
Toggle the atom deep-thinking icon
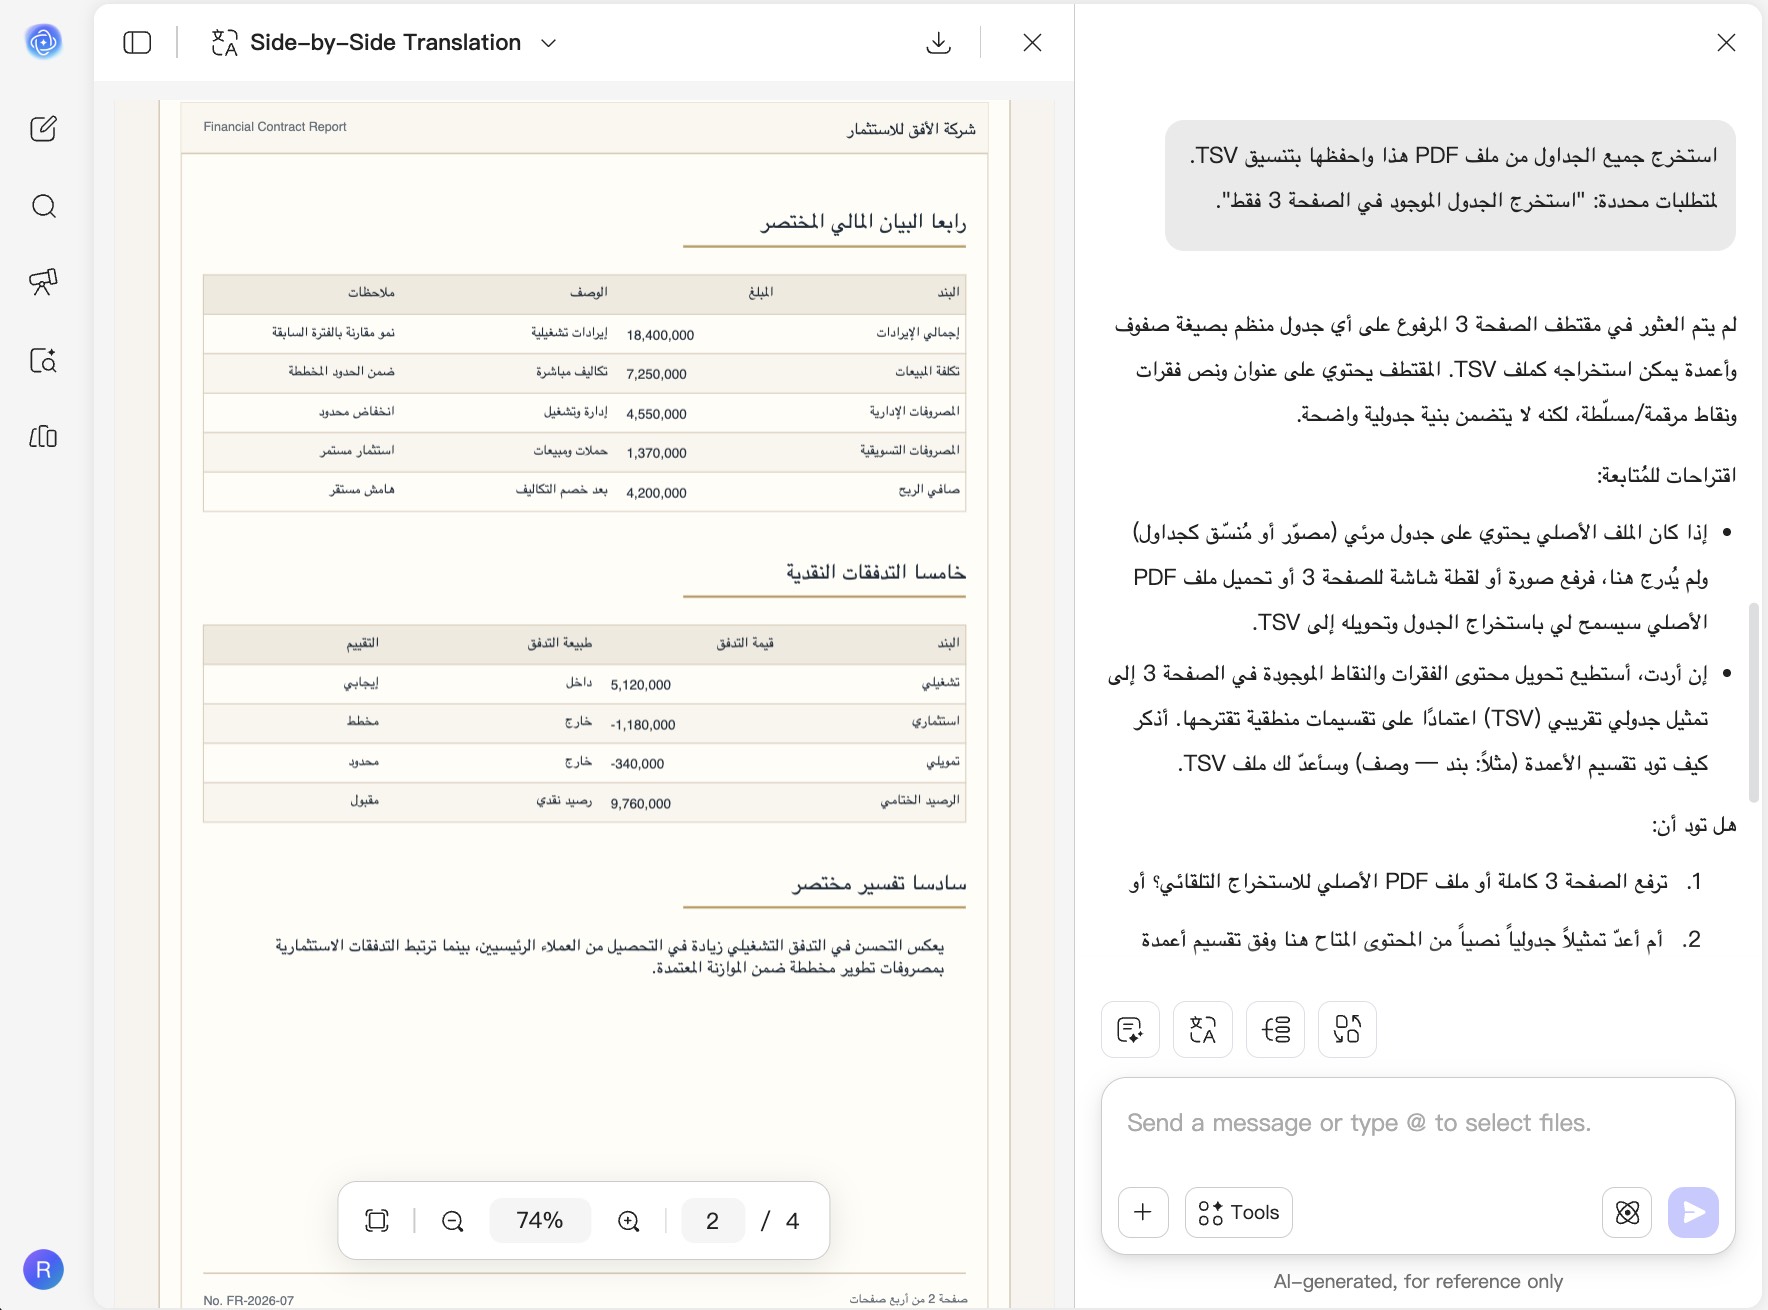[x=1627, y=1212]
